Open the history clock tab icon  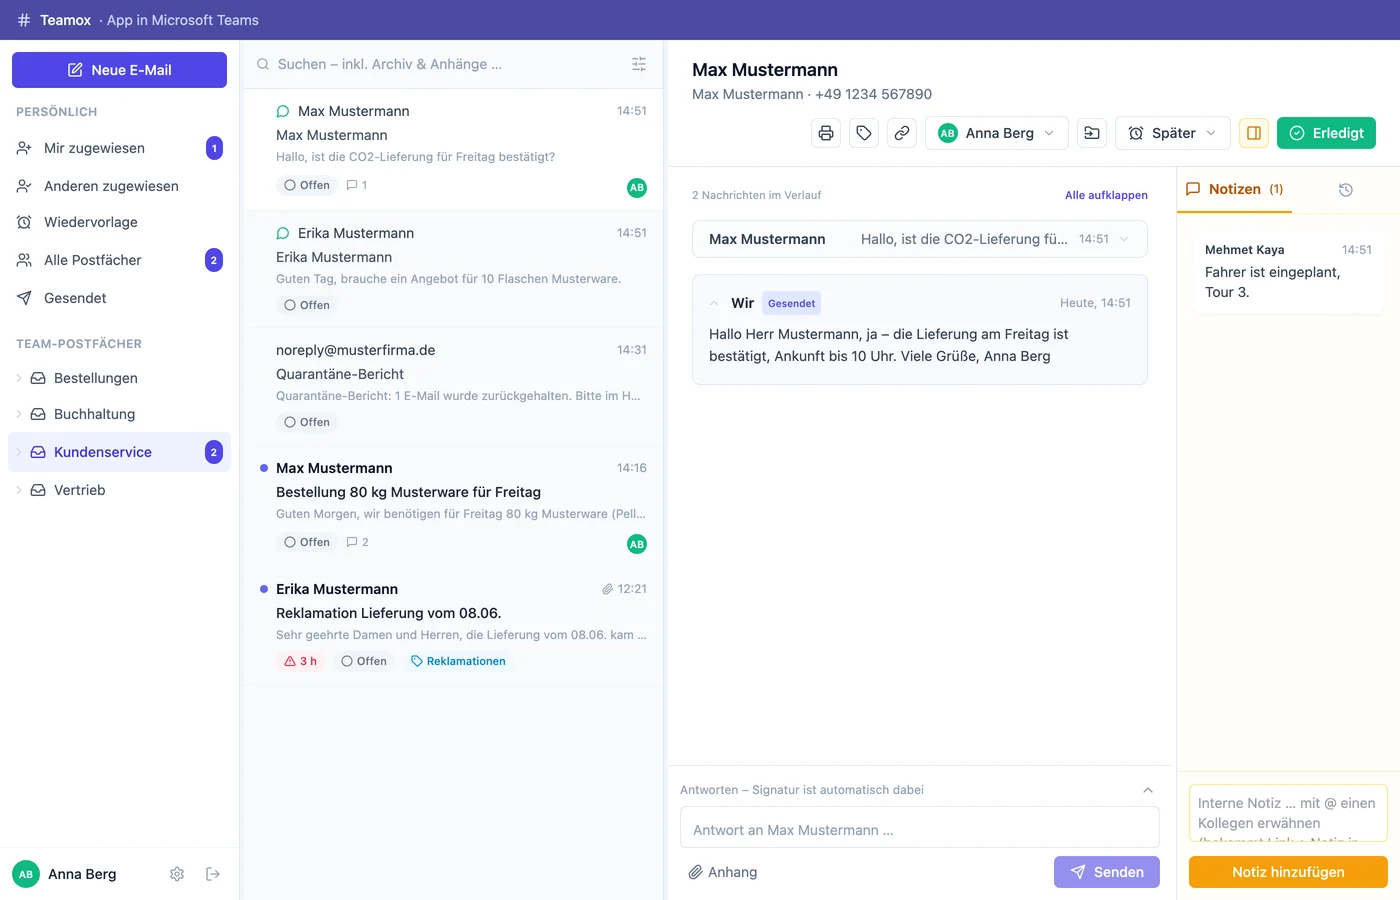1346,190
